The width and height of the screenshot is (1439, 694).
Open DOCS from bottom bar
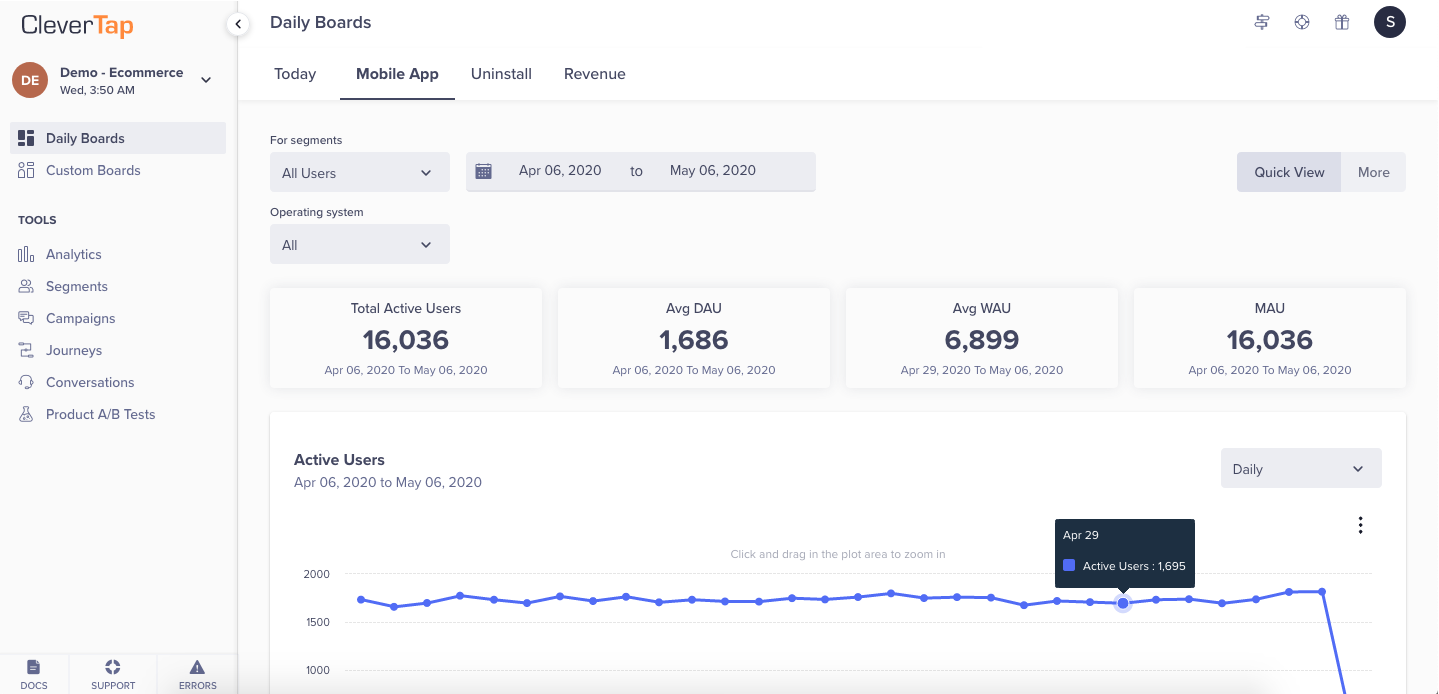34,674
